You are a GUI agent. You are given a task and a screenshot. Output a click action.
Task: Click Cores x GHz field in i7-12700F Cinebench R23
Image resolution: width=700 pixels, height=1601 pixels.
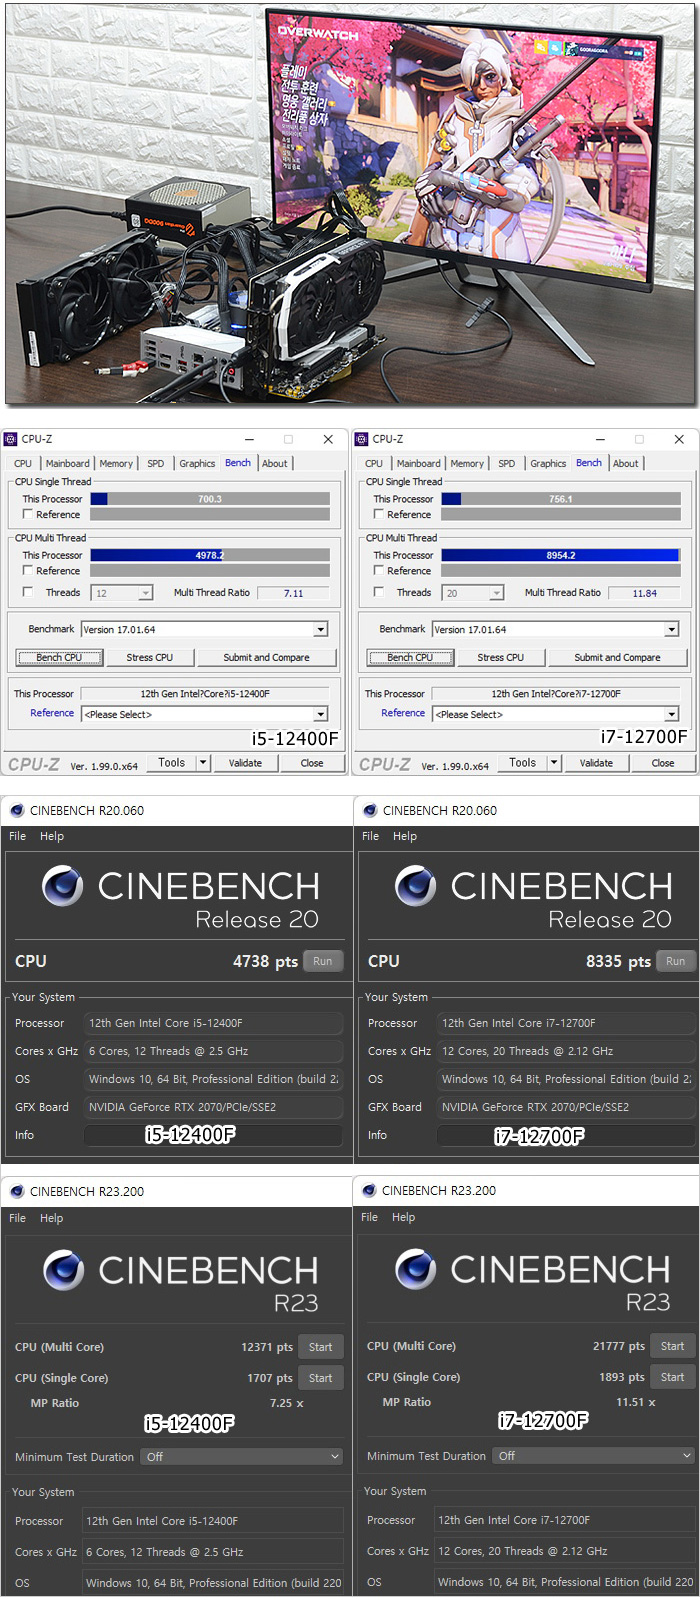565,1551
